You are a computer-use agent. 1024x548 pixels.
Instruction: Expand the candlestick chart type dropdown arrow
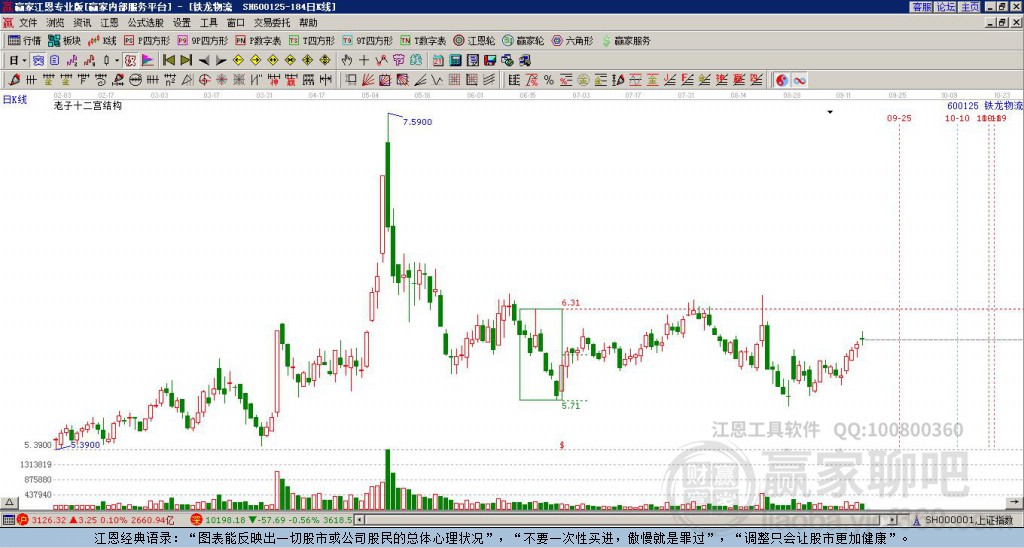pos(117,61)
